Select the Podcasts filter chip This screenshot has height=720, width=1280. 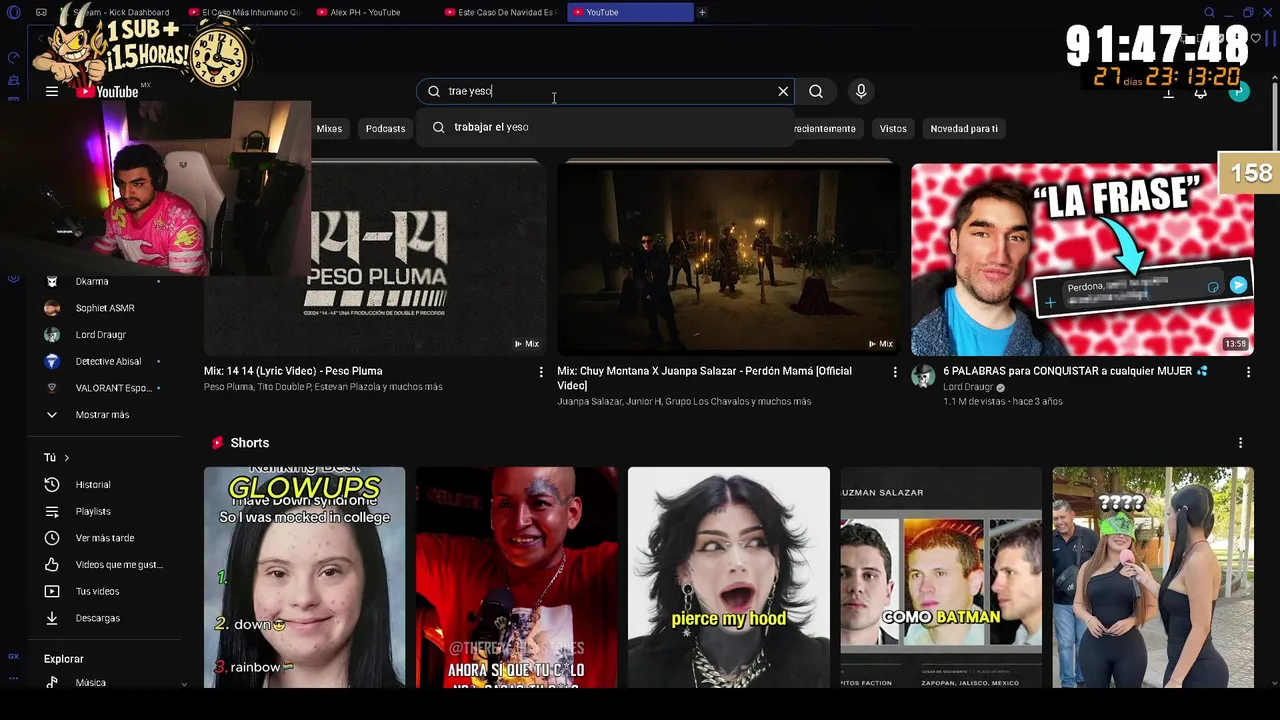pos(385,128)
